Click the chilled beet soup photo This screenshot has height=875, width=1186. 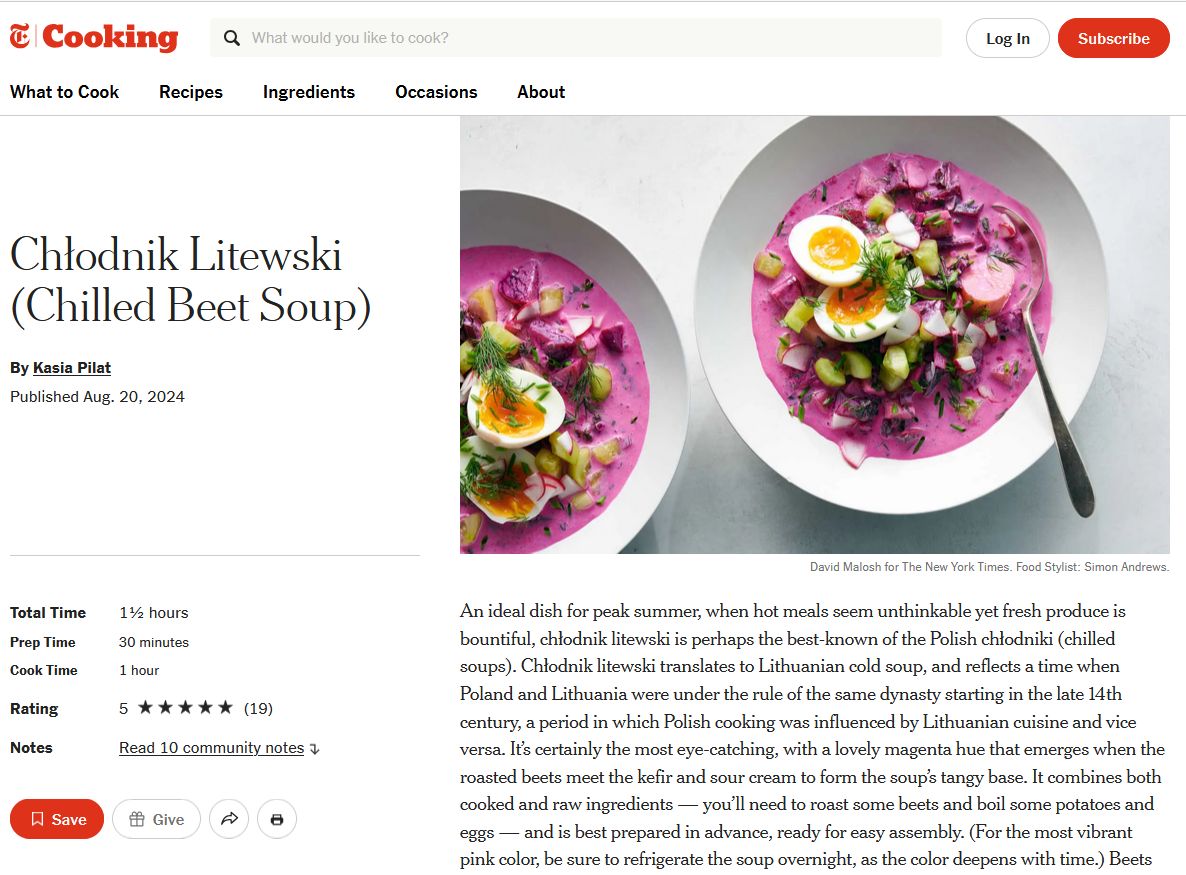(x=814, y=334)
